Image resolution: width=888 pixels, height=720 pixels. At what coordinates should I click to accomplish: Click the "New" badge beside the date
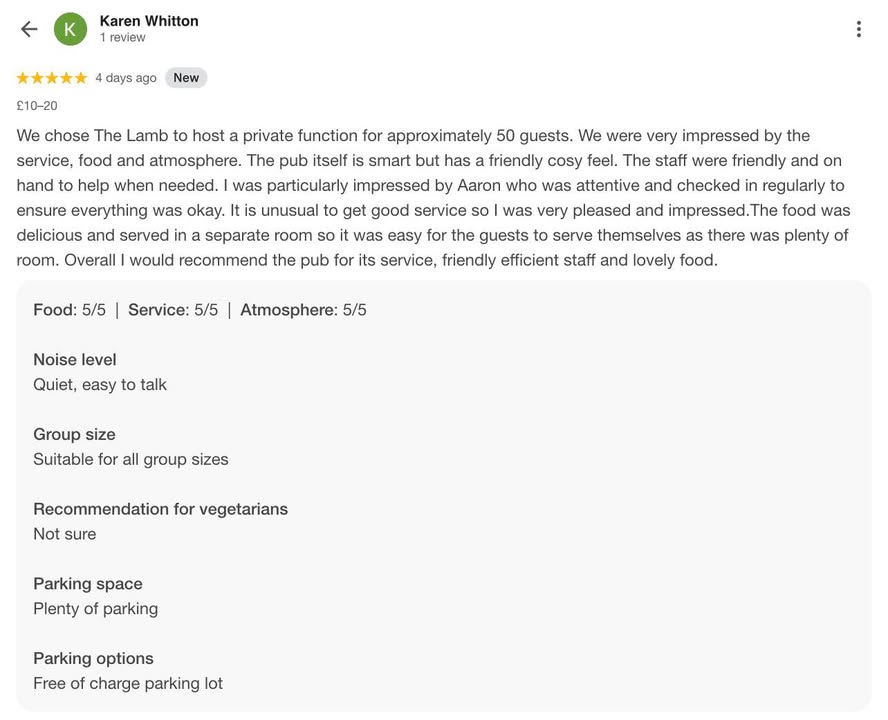click(186, 78)
